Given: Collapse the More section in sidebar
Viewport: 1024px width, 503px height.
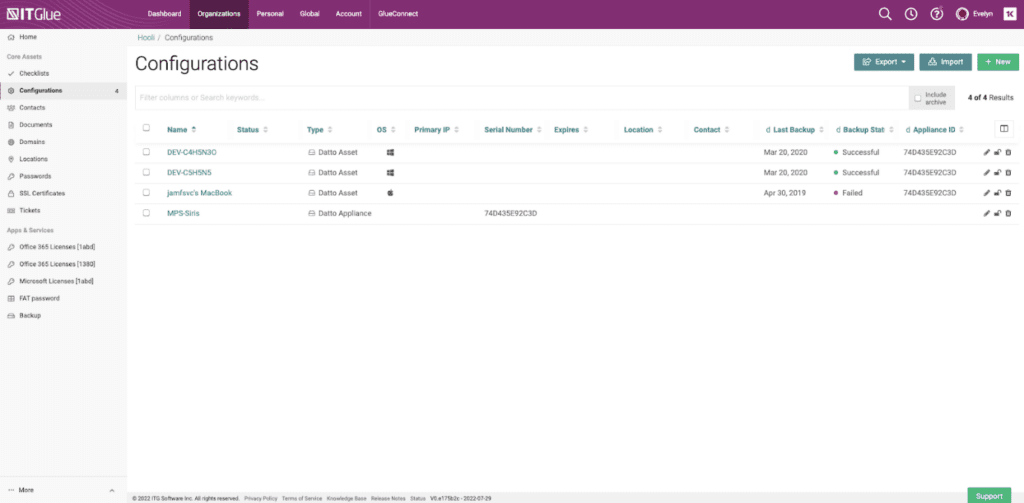Looking at the screenshot, I should [x=111, y=490].
